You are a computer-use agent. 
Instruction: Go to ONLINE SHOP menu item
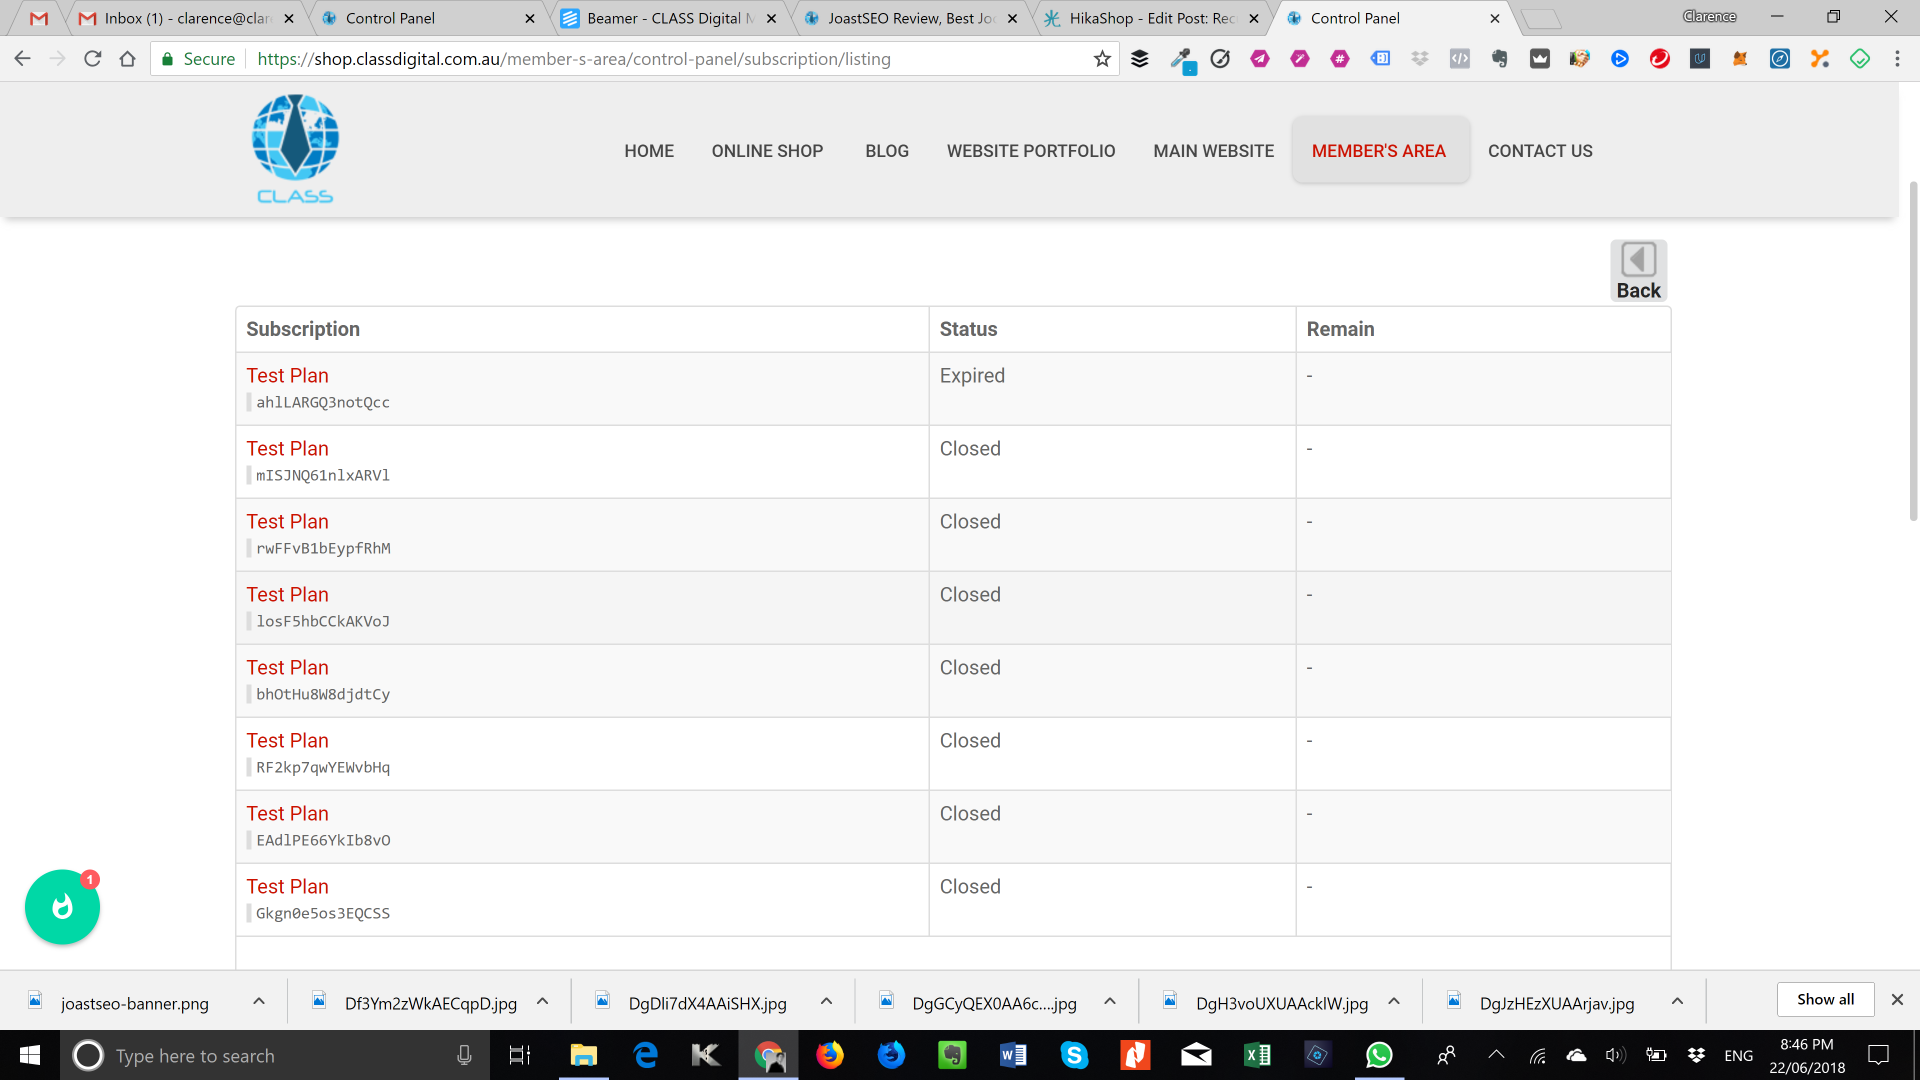coord(767,151)
